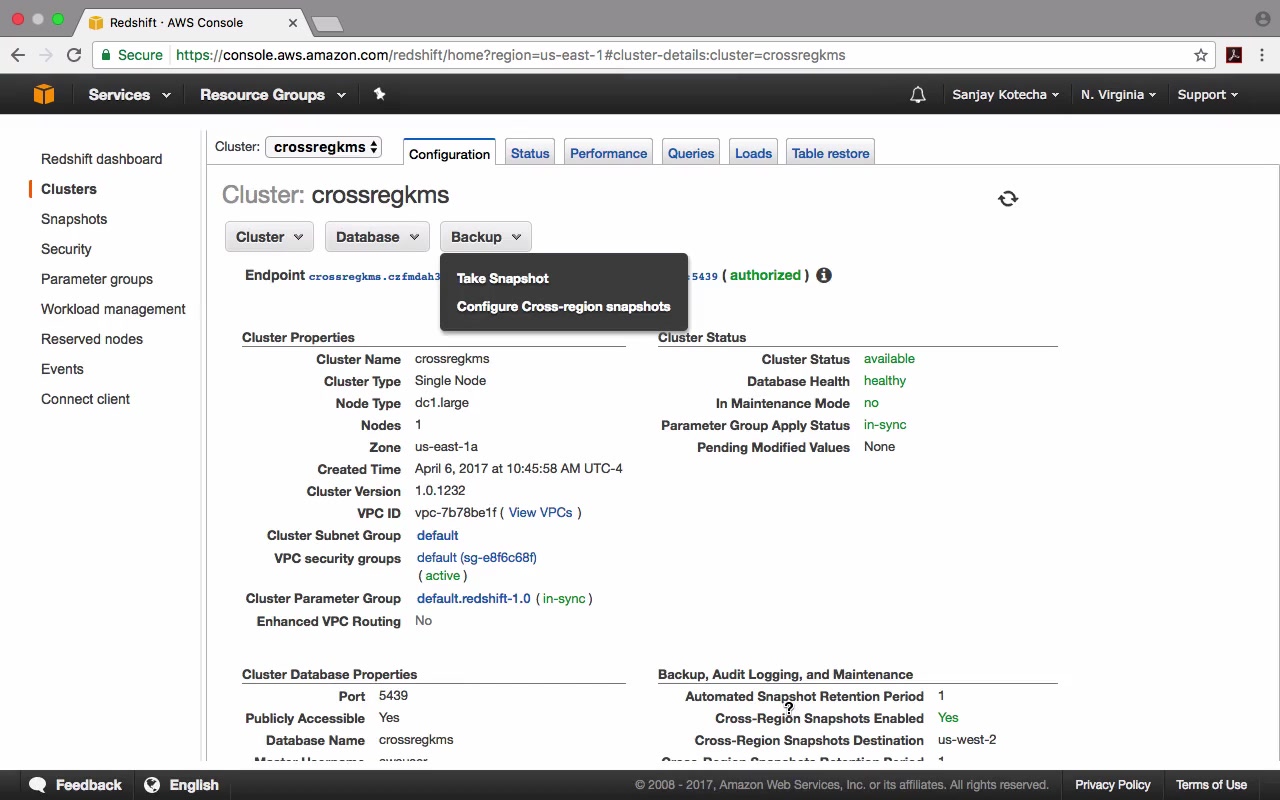Open the default.redshift-1.0 parameter group link
Image resolution: width=1280 pixels, height=800 pixels.
tap(474, 598)
